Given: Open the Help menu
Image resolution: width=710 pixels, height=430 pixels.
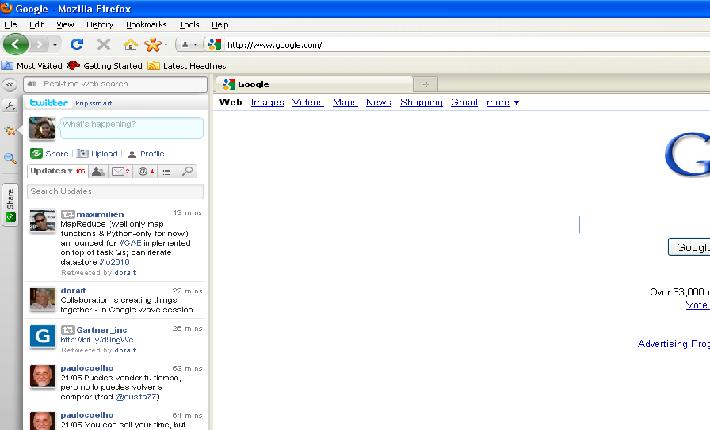Looking at the screenshot, I should 220,24.
